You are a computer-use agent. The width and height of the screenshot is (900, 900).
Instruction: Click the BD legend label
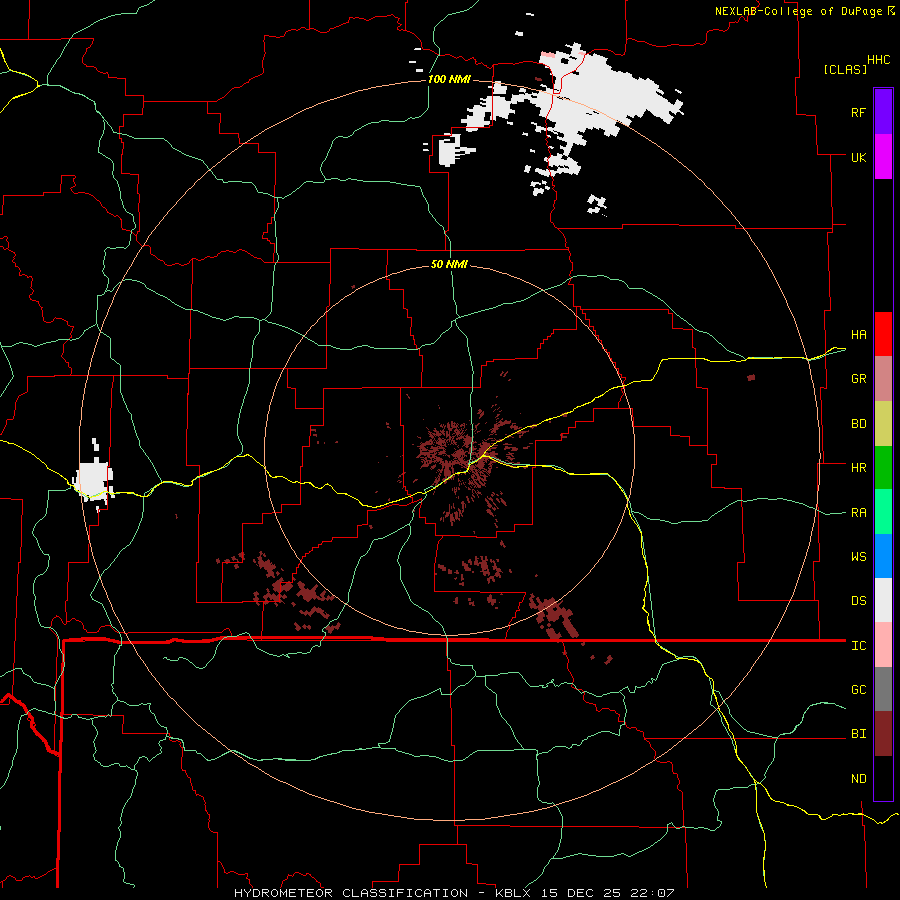(858, 424)
